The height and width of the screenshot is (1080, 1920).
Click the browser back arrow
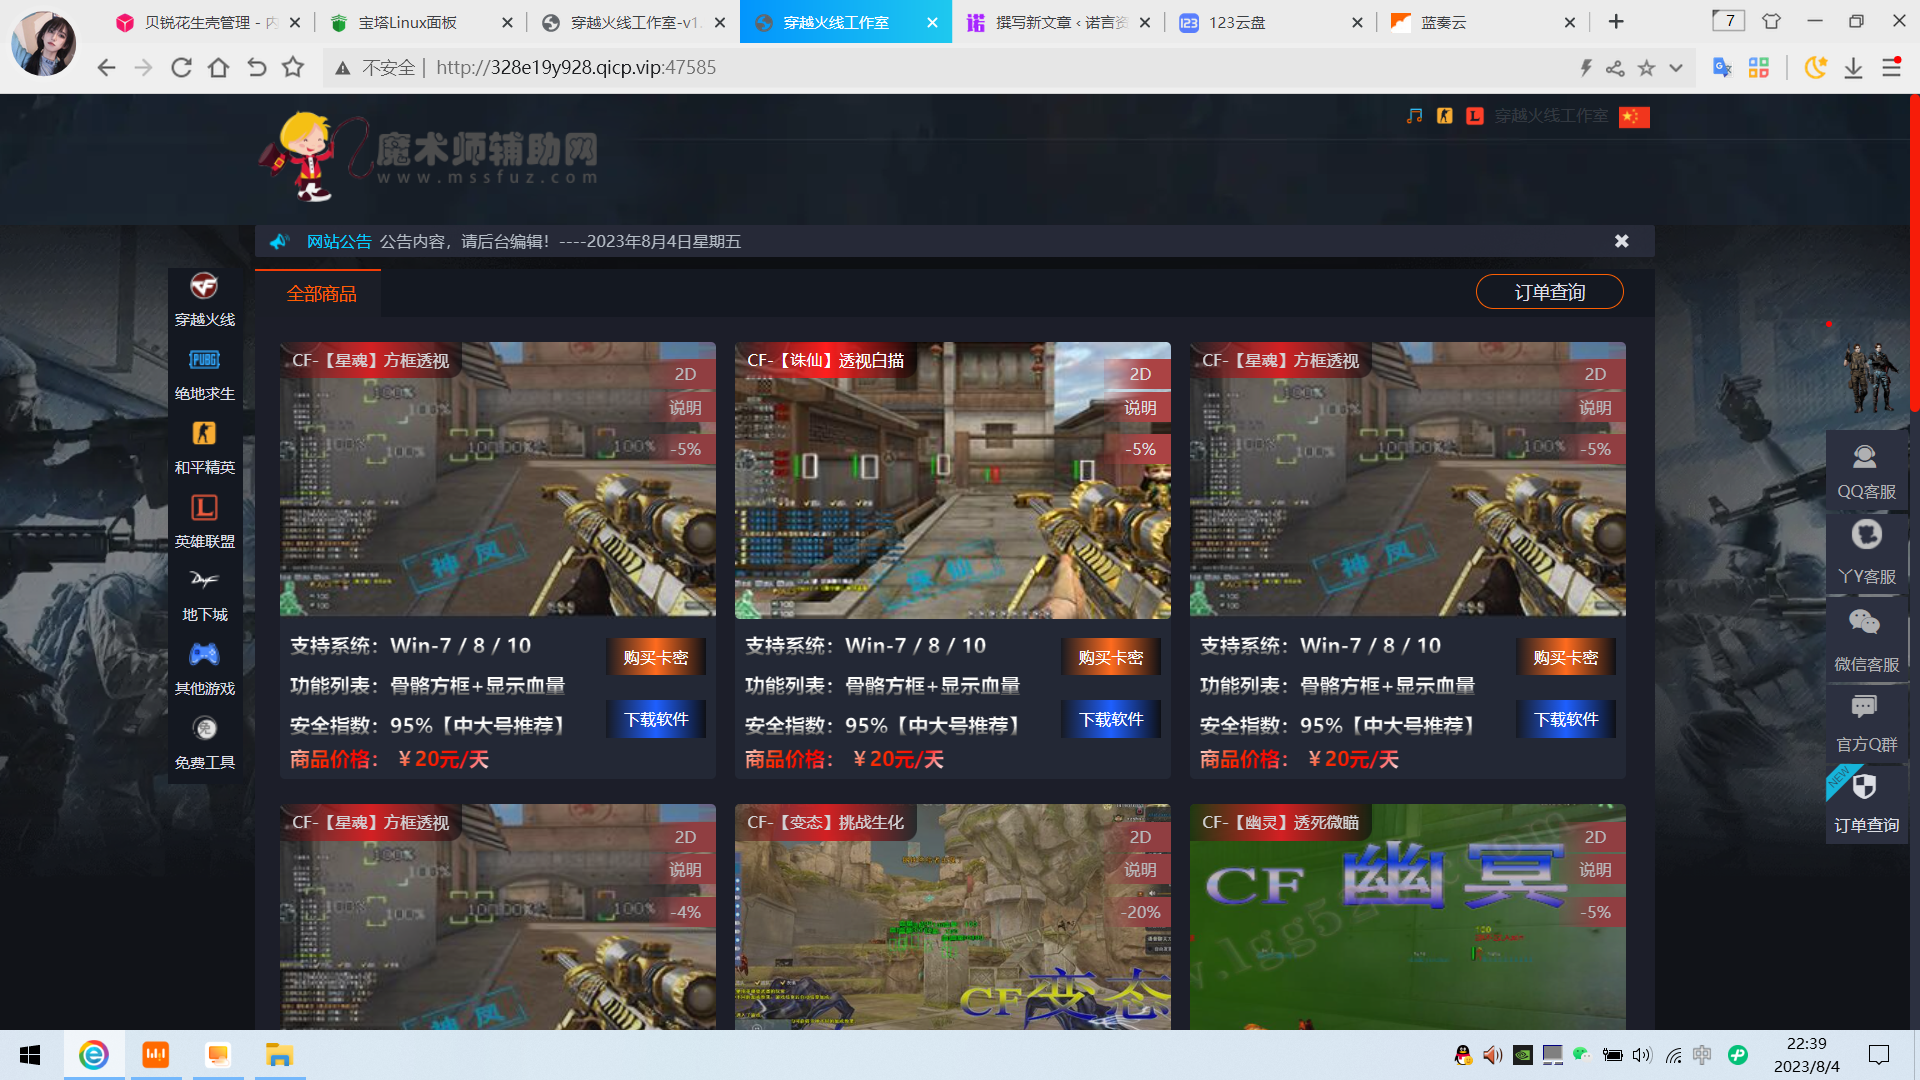tap(106, 68)
